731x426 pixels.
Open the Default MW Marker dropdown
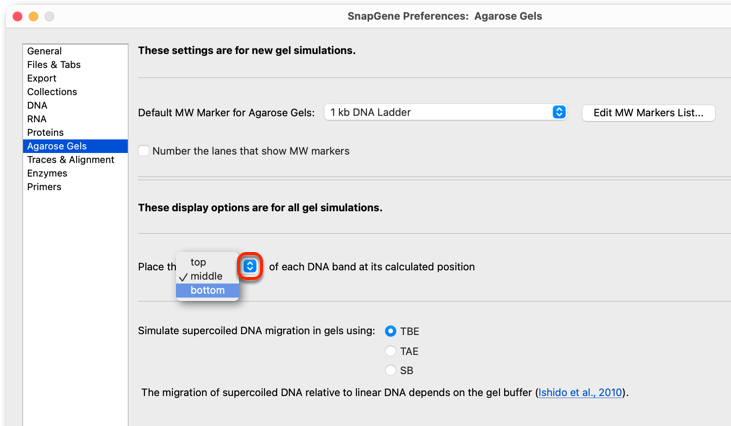(x=445, y=112)
